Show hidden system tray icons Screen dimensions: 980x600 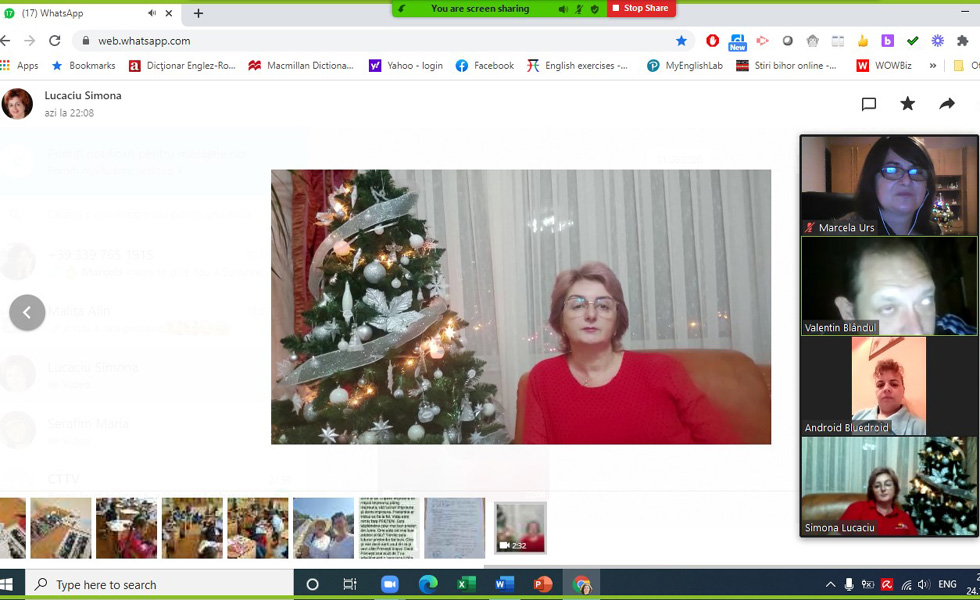[830, 584]
